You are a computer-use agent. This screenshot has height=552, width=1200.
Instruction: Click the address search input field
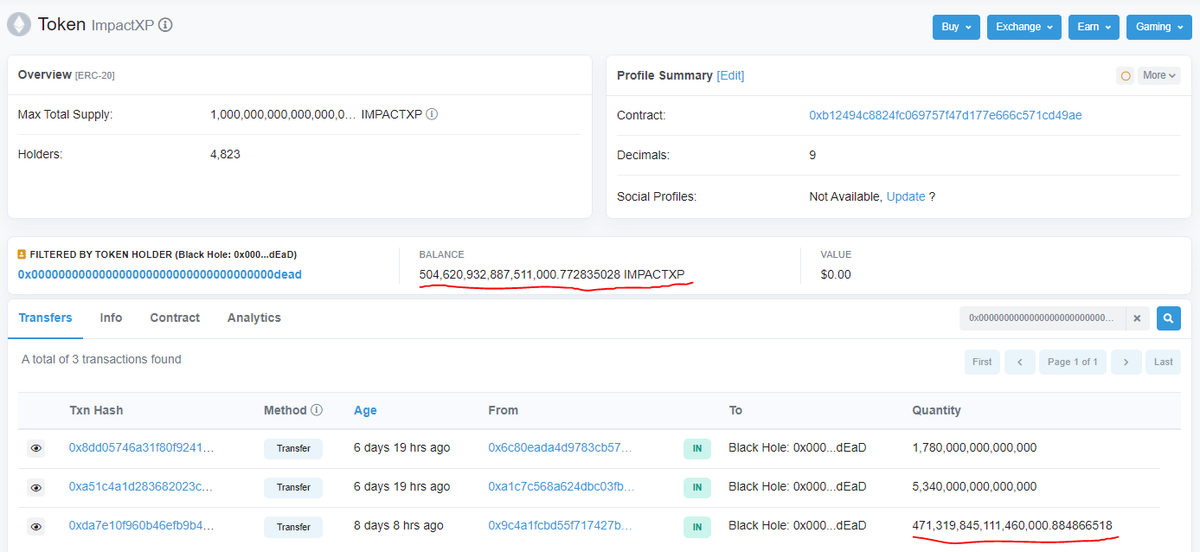(x=1042, y=318)
